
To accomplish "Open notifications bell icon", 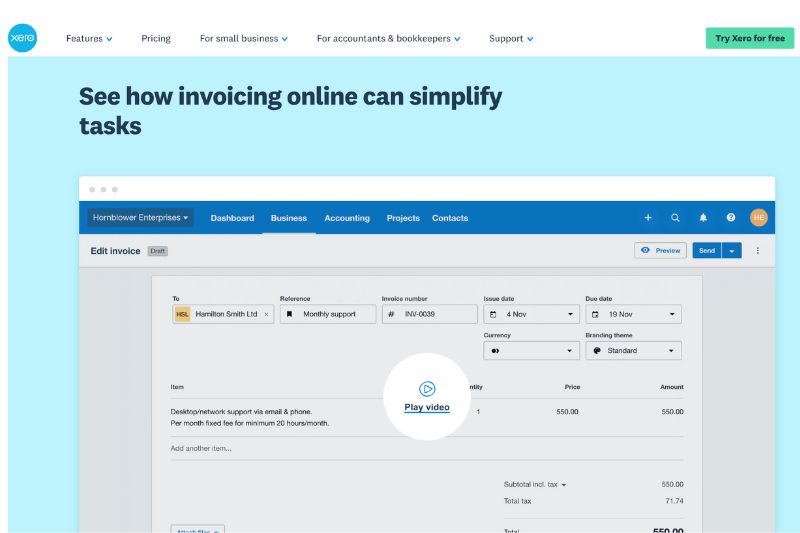I will tap(703, 218).
